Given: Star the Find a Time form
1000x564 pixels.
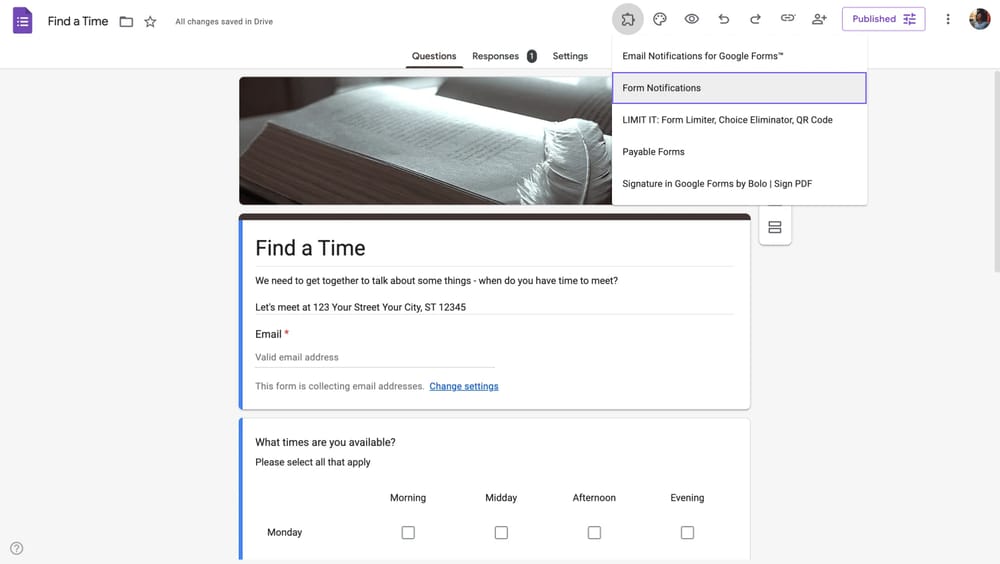Looking at the screenshot, I should click(150, 21).
